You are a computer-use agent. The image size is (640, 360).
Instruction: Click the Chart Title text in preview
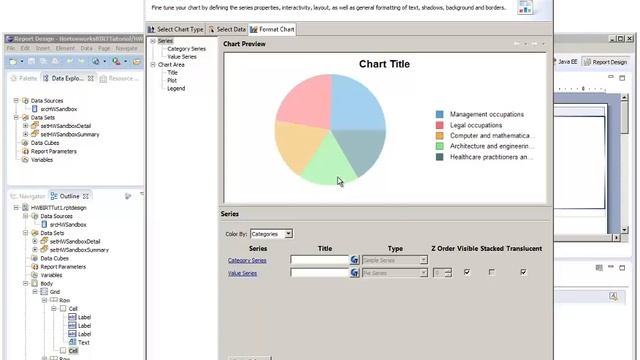tap(384, 64)
